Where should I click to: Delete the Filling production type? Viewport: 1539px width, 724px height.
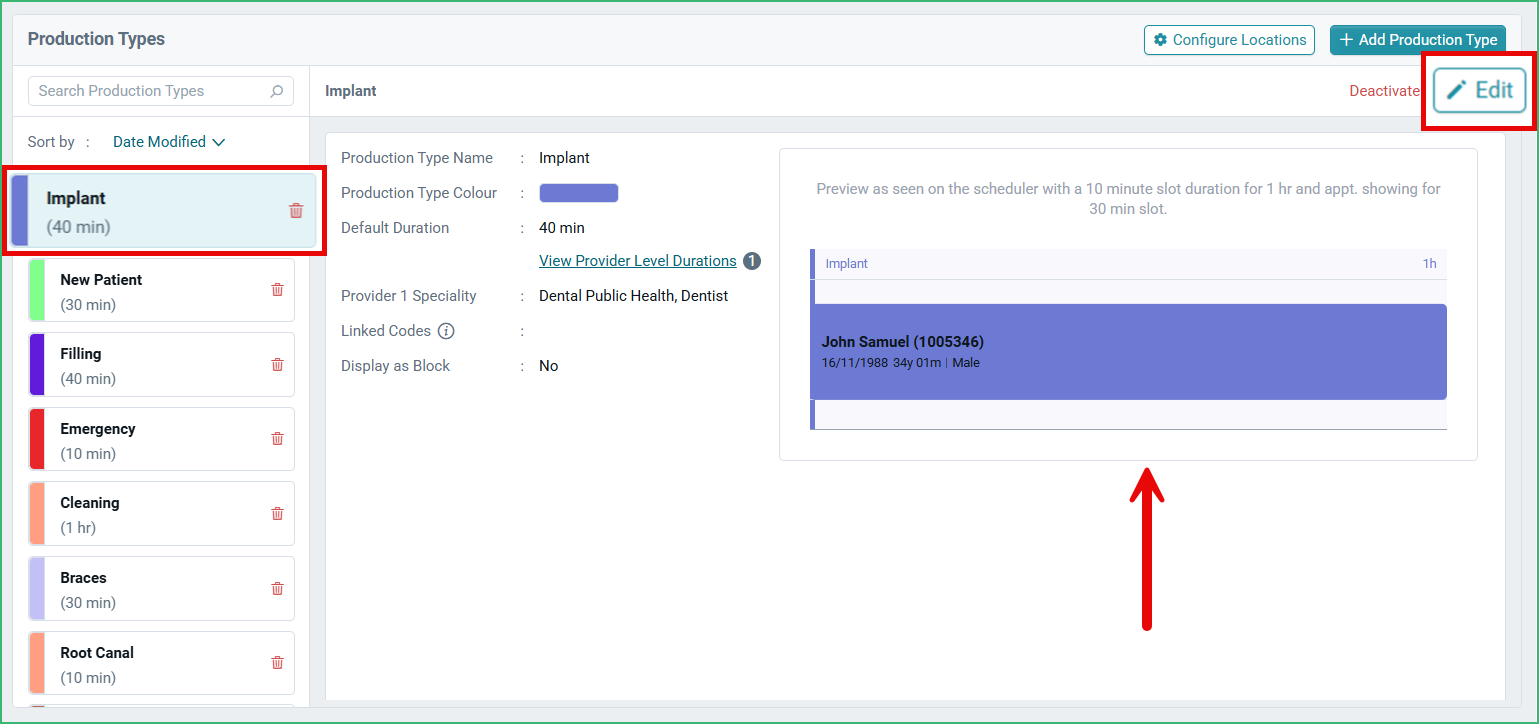click(x=278, y=364)
